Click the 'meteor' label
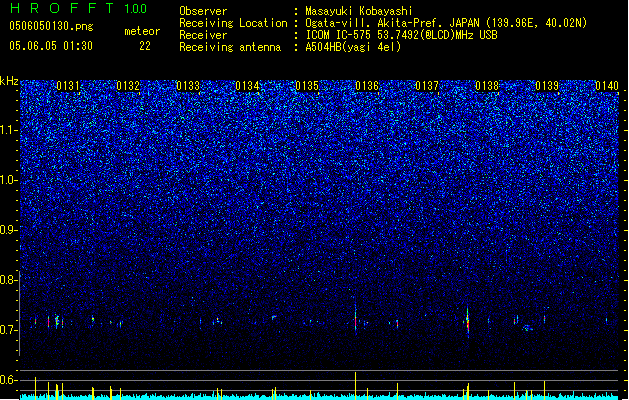The image size is (629, 400). tap(142, 31)
